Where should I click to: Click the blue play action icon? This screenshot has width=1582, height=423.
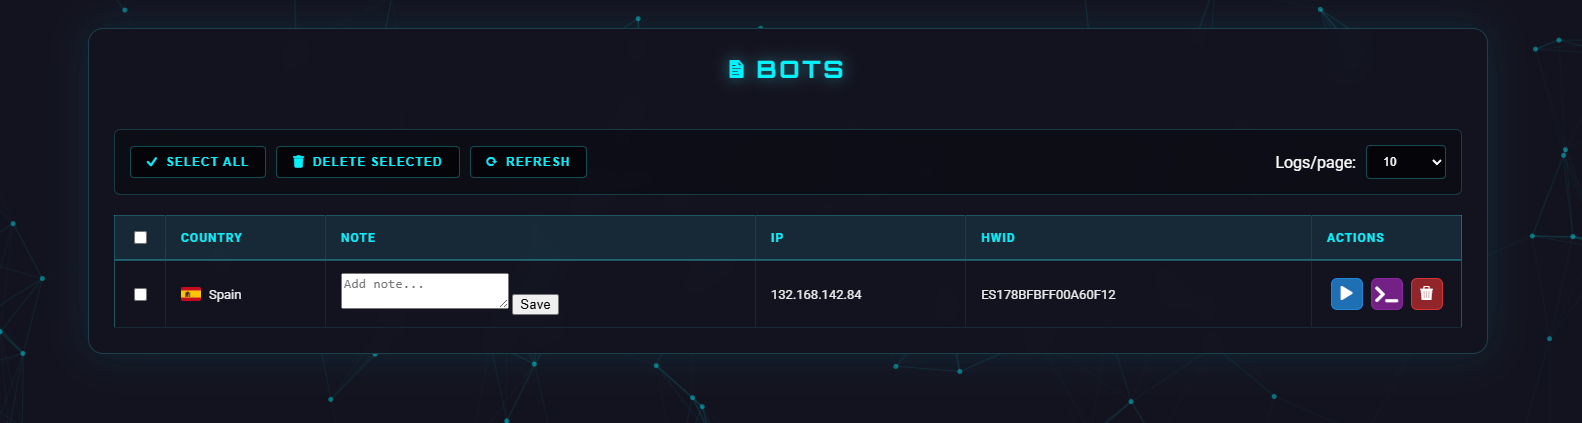point(1346,294)
